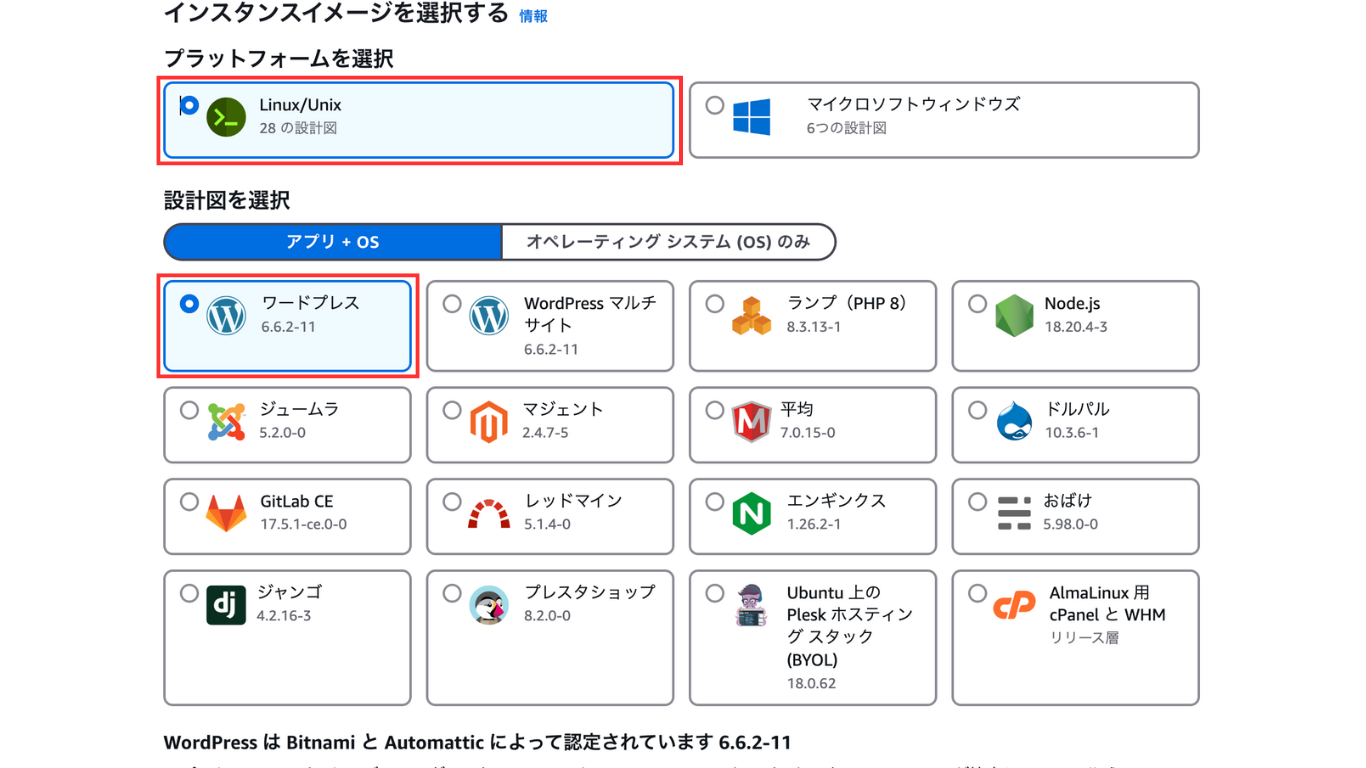The height and width of the screenshot is (768, 1366).
Task: Click the レッドマイン Redmine logo
Action: [x=489, y=514]
